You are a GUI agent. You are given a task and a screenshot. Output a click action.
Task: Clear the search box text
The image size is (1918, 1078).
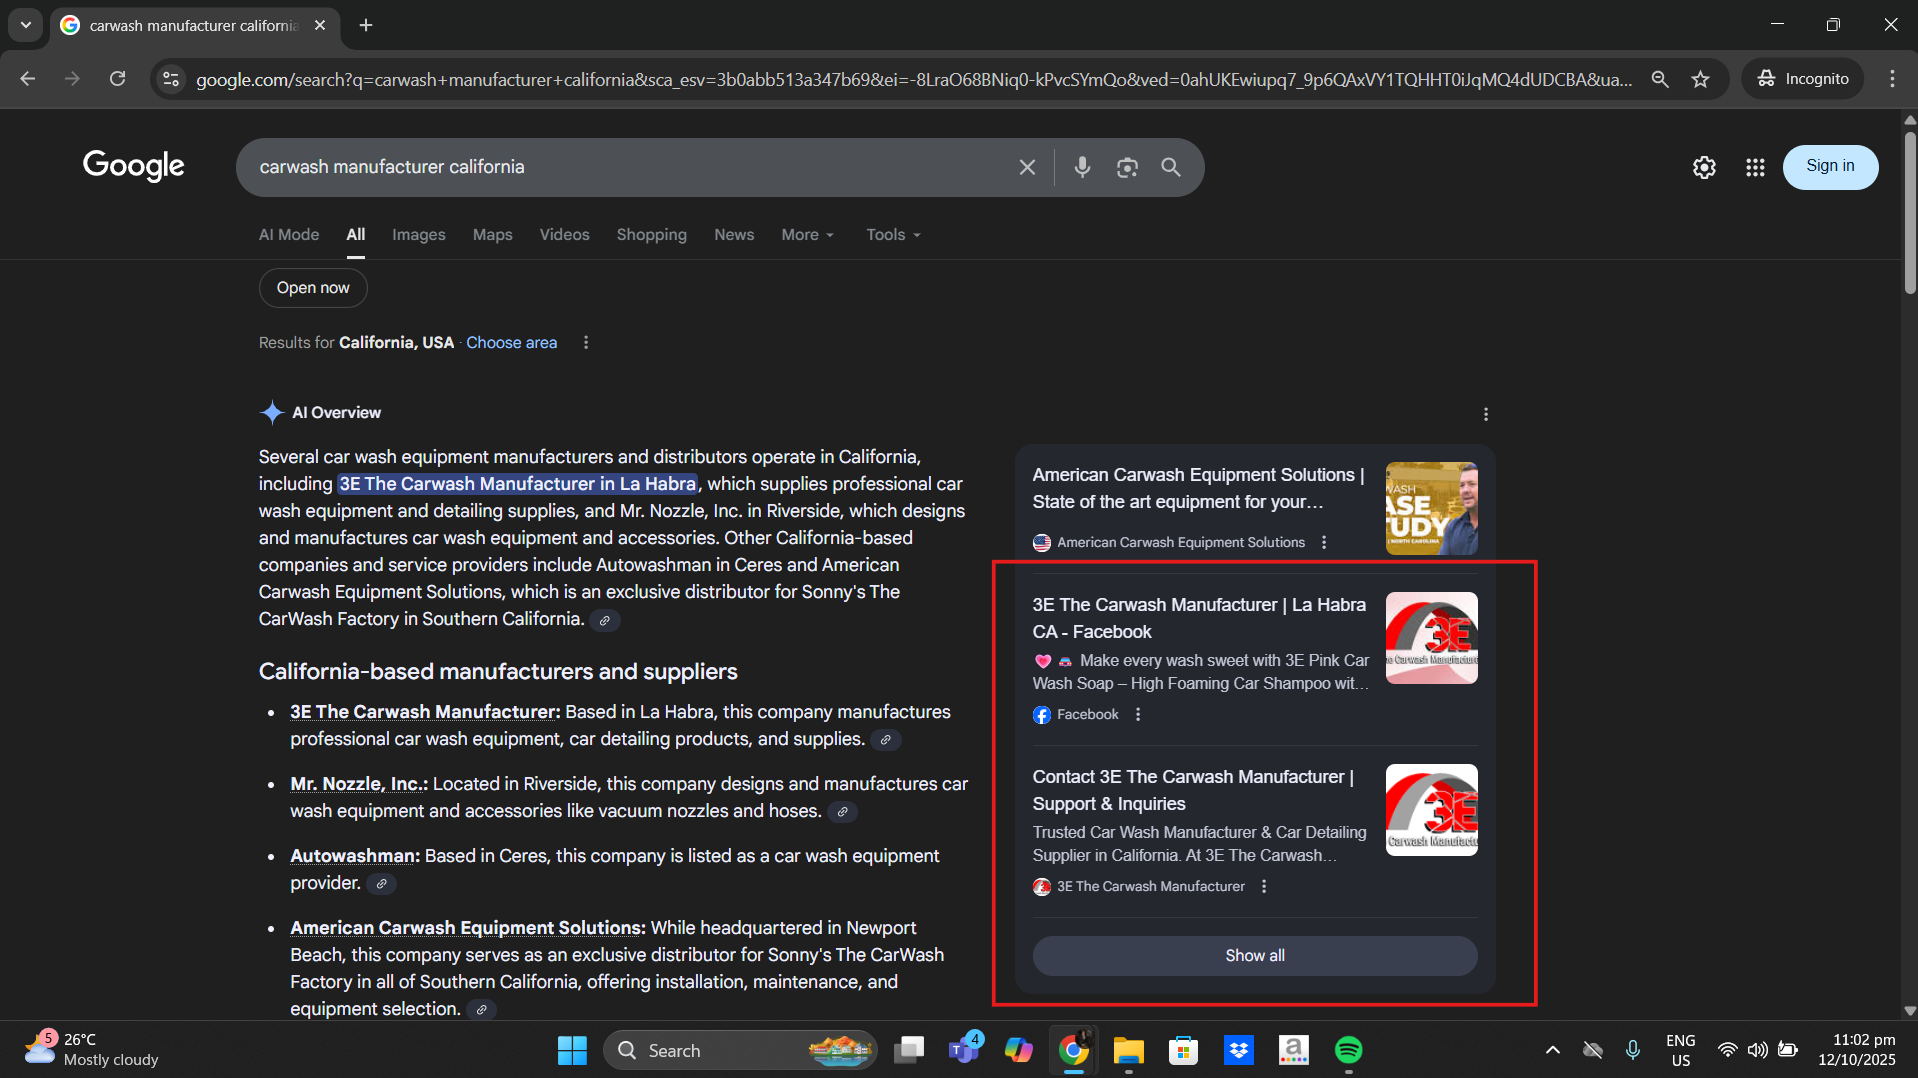[x=1027, y=167]
